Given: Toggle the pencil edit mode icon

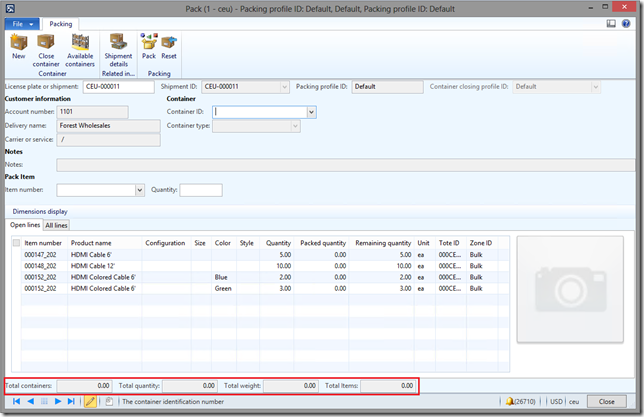Looking at the screenshot, I should tap(90, 401).
